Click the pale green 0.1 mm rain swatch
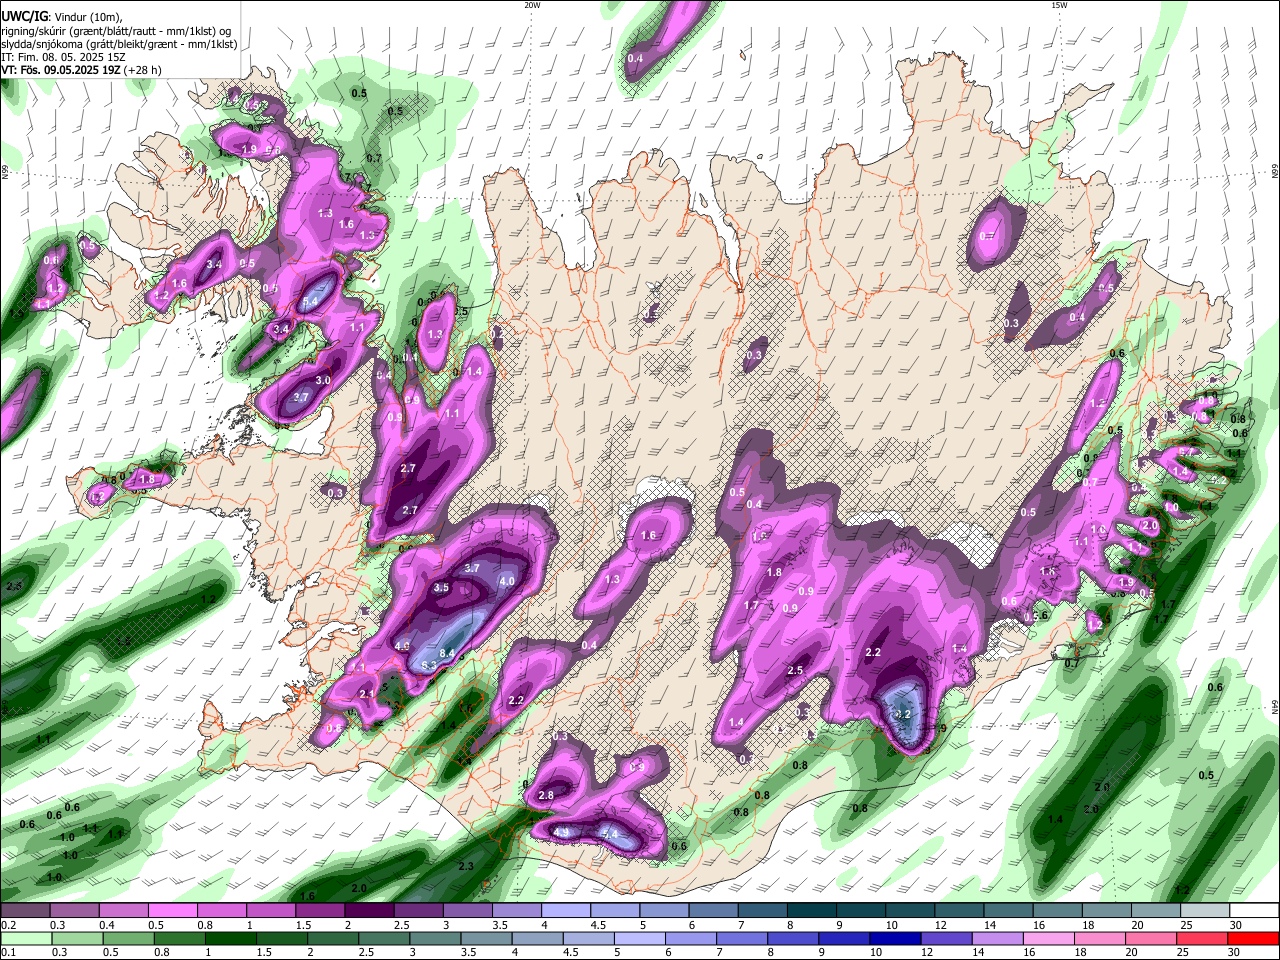Viewport: 1280px width, 960px height. click(25, 939)
